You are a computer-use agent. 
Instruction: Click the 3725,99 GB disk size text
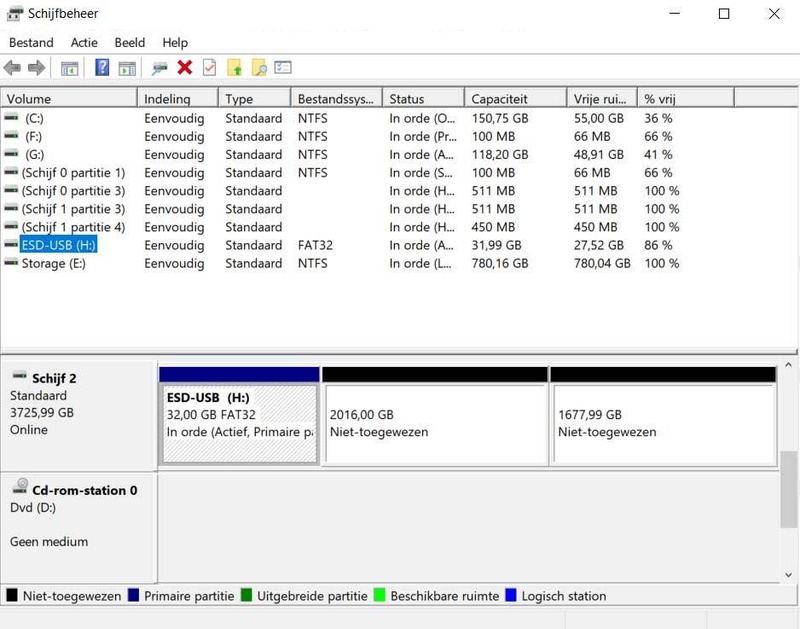tap(42, 412)
